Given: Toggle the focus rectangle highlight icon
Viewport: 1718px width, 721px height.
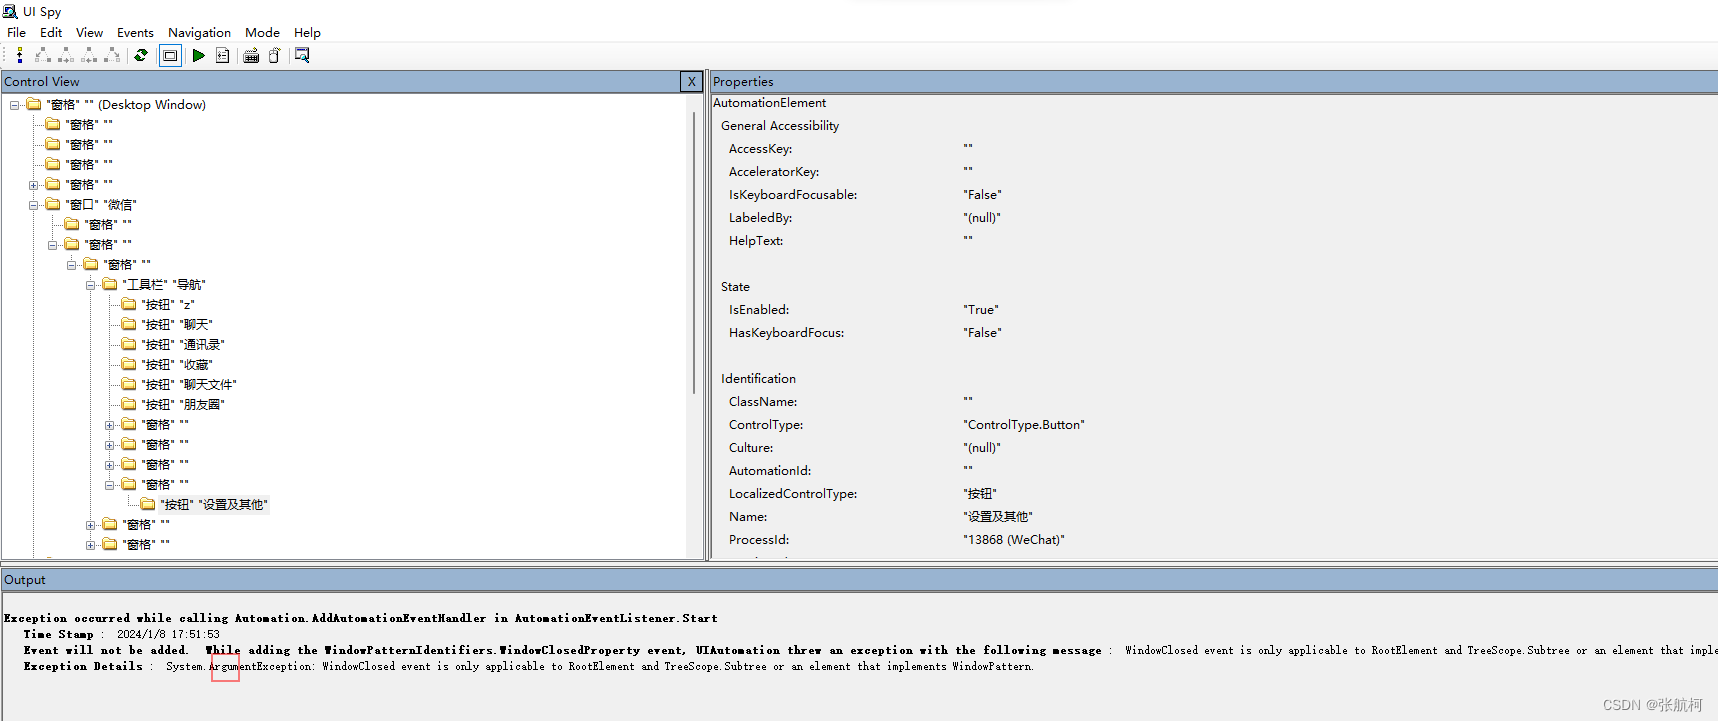Looking at the screenshot, I should pyautogui.click(x=170, y=56).
